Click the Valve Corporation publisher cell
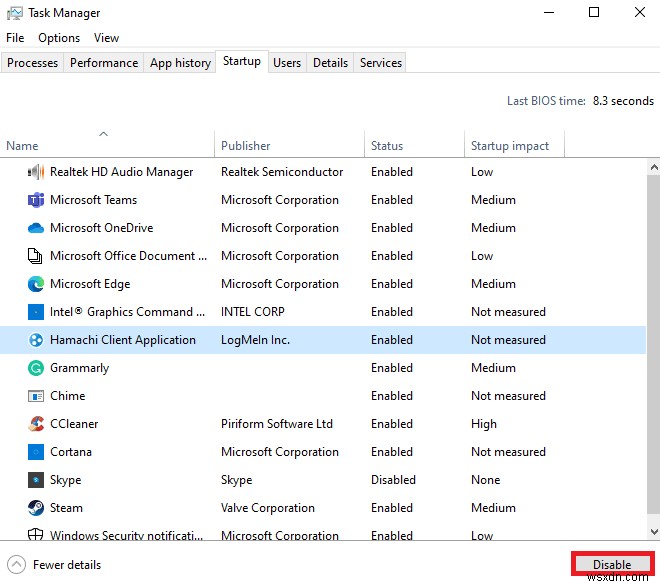 click(268, 508)
